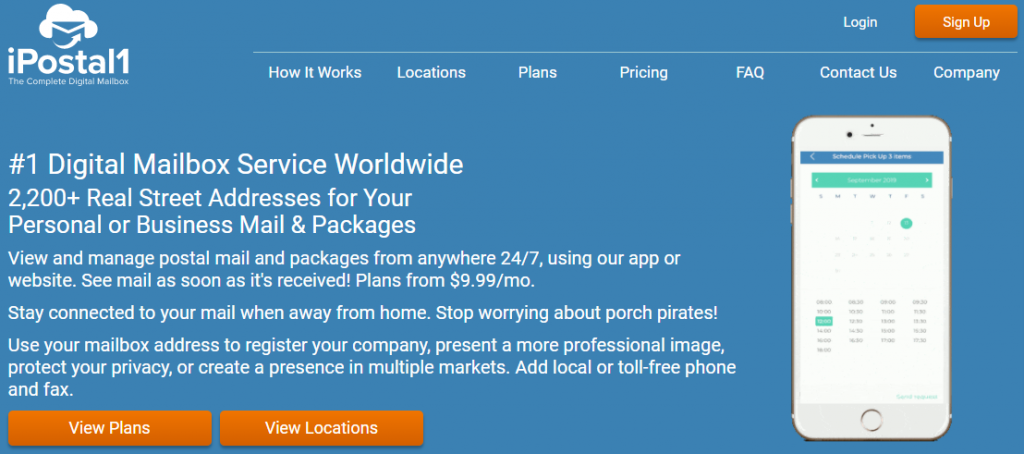Open the FAQ menu item
Image resolution: width=1024 pixels, height=454 pixels.
click(750, 73)
